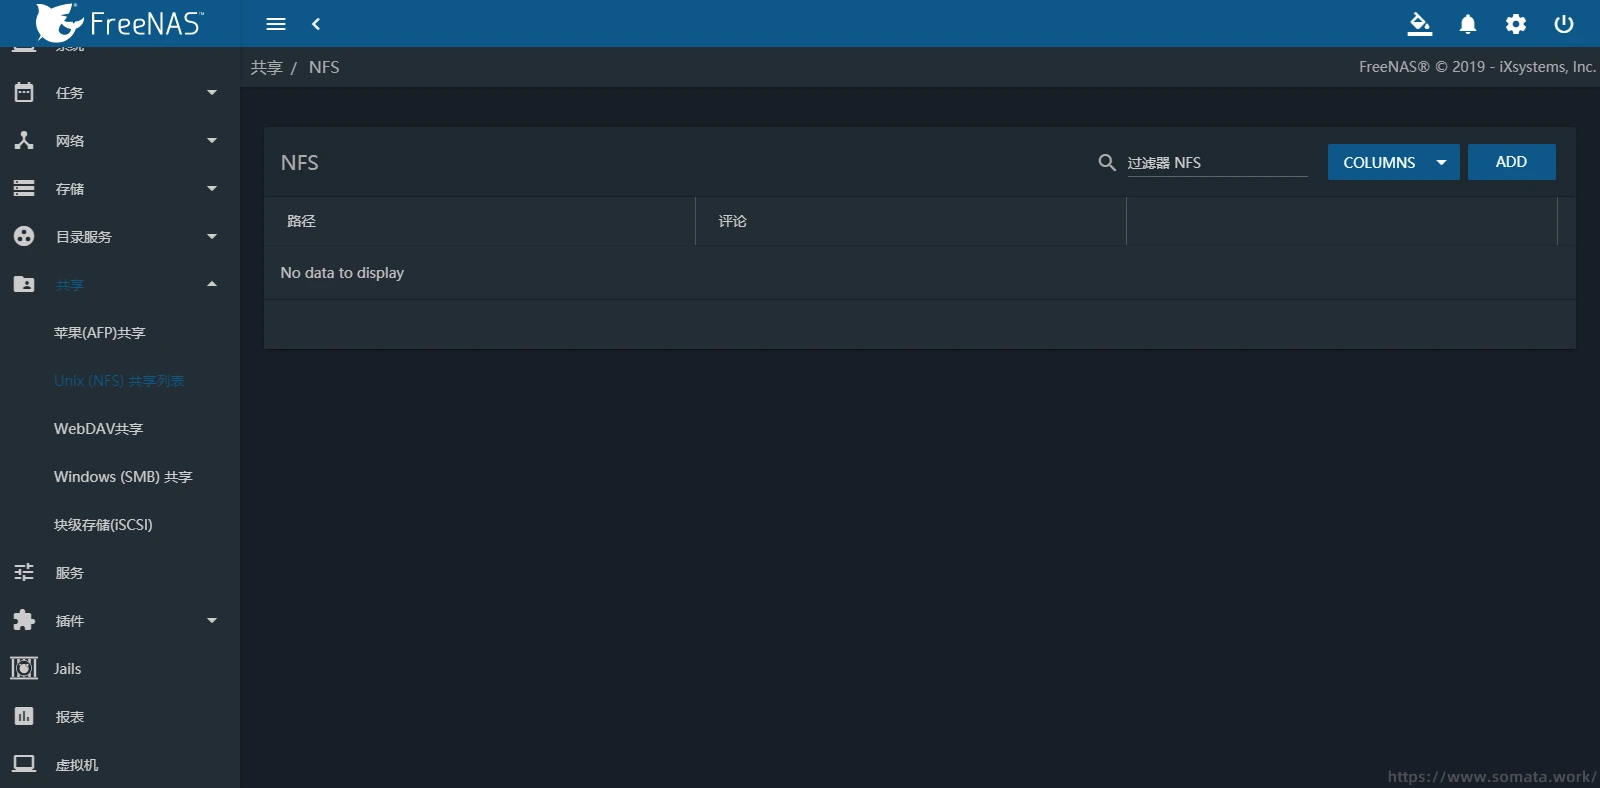Open 苹果(AFP)共享 page
1600x788 pixels.
point(100,333)
